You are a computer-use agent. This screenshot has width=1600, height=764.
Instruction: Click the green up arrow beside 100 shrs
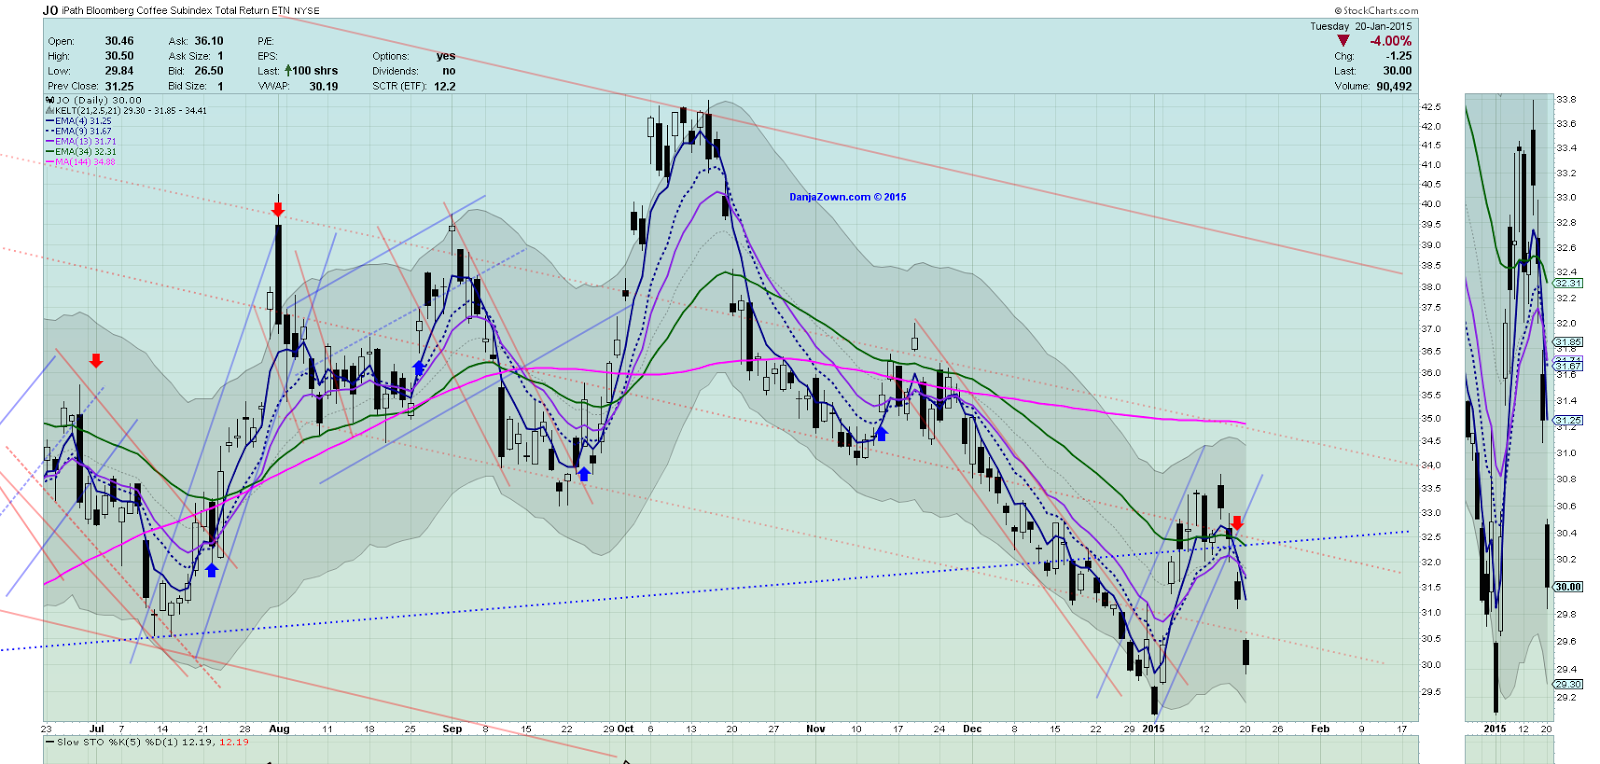point(288,71)
